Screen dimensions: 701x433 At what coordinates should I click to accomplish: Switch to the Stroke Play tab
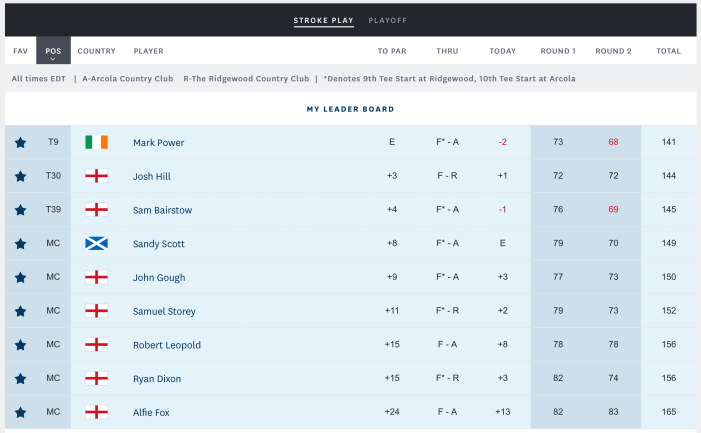323,20
